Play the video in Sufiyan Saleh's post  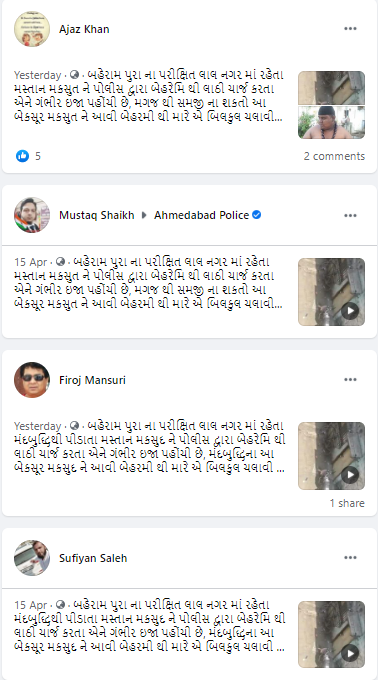click(350, 653)
